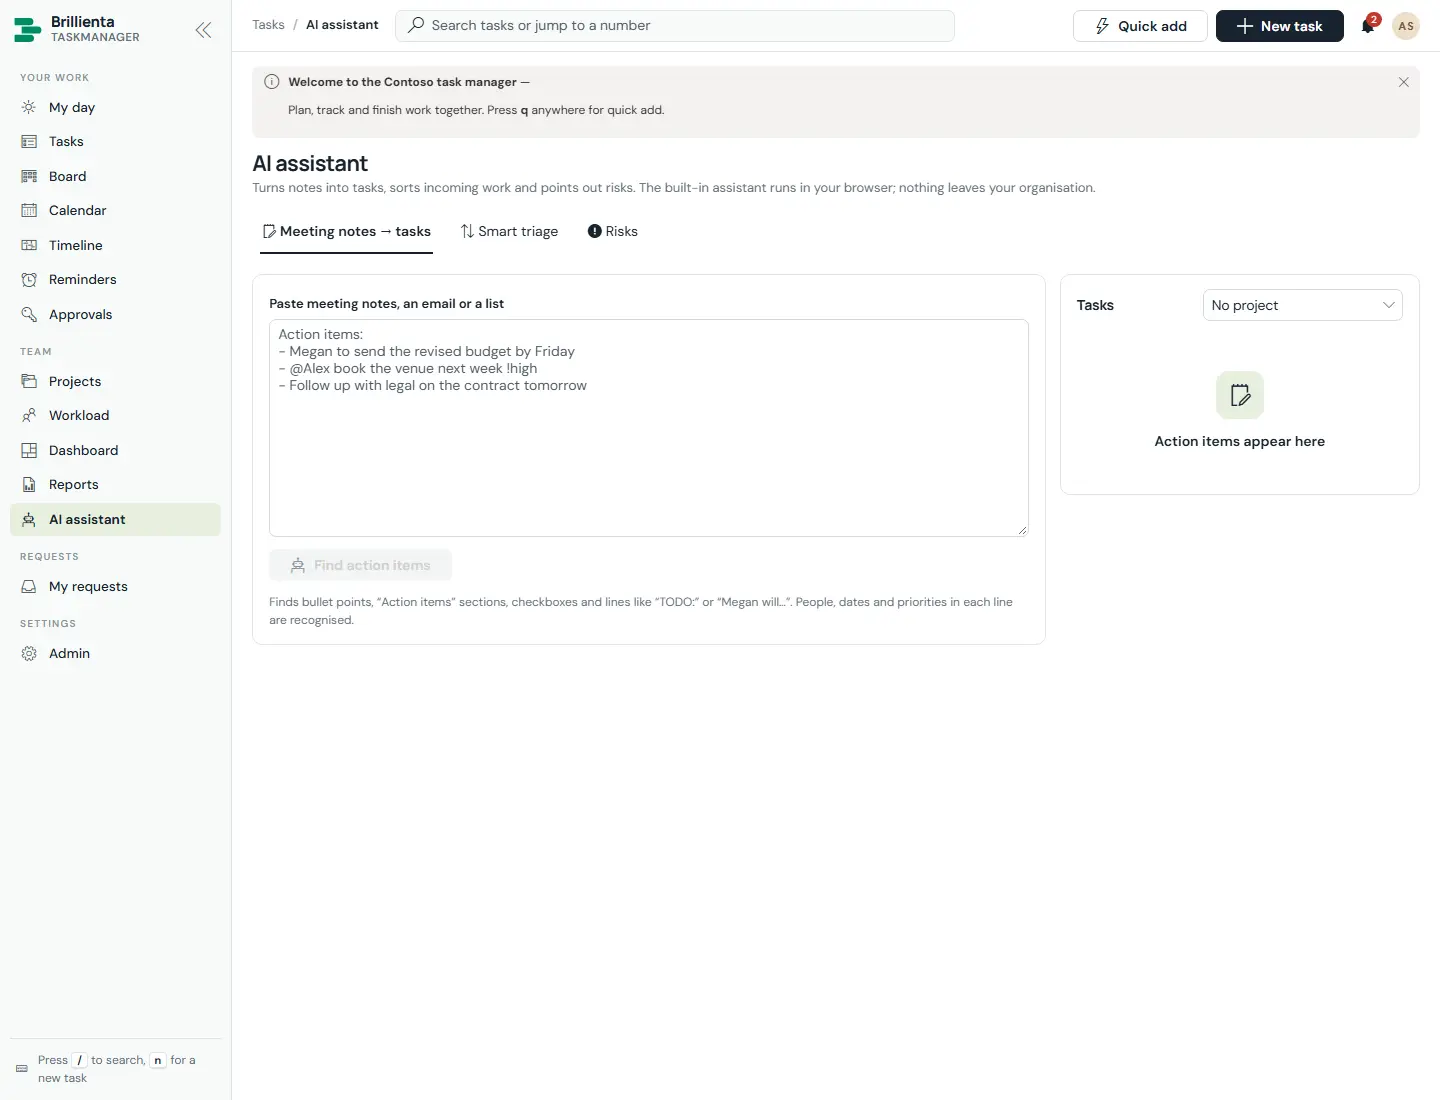Click inside the meeting notes text area

click(649, 428)
